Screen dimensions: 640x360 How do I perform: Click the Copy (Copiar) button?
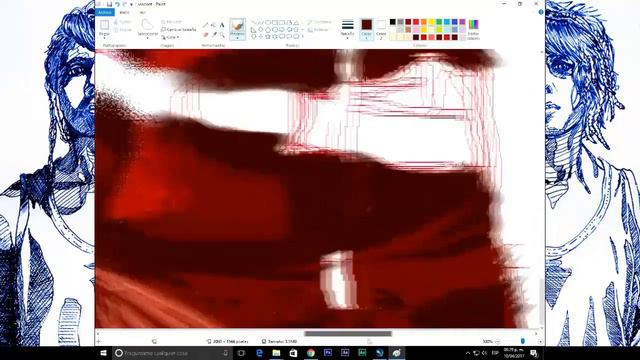coord(123,30)
